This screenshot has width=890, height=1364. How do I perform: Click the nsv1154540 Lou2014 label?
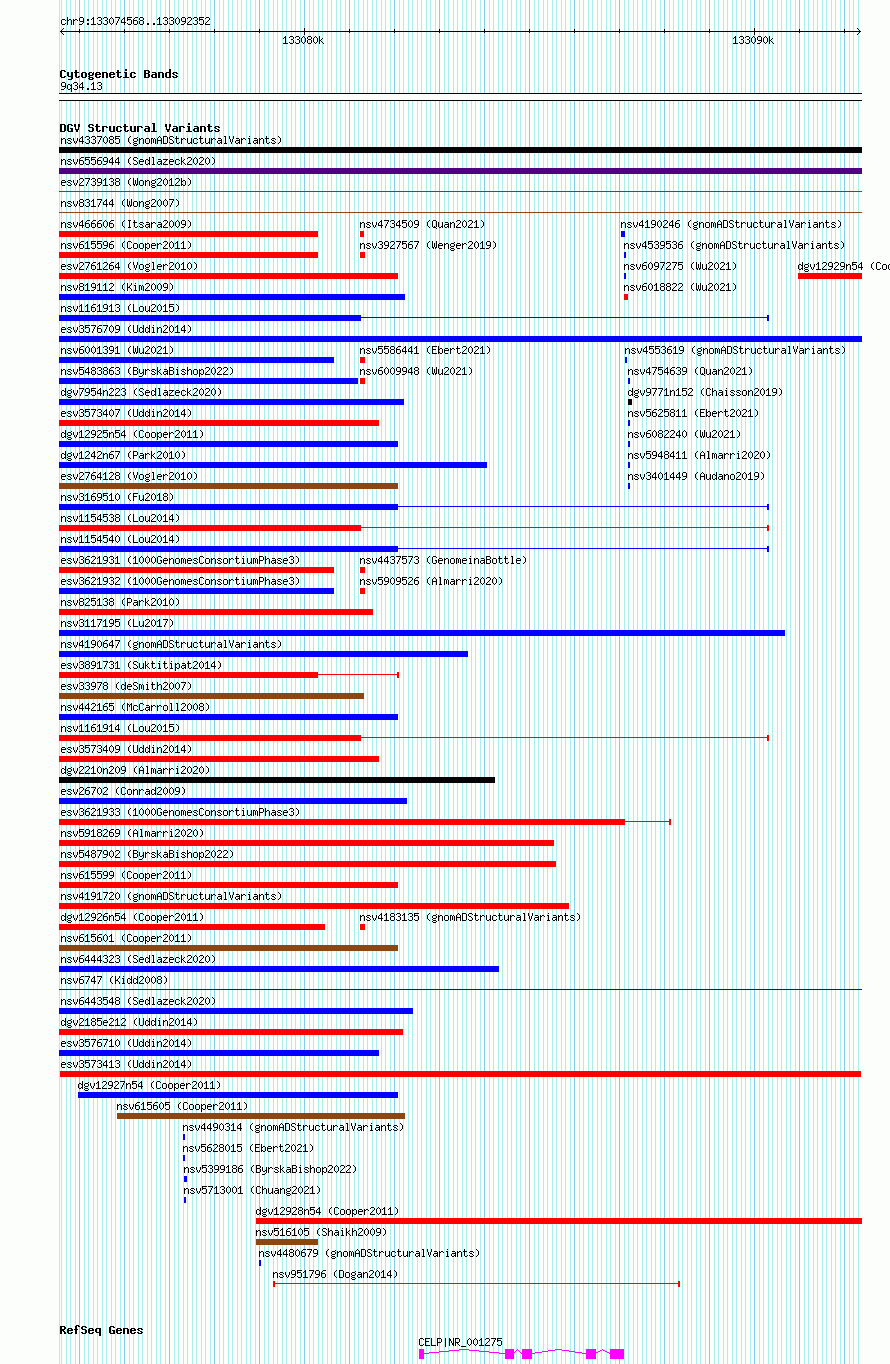120,539
